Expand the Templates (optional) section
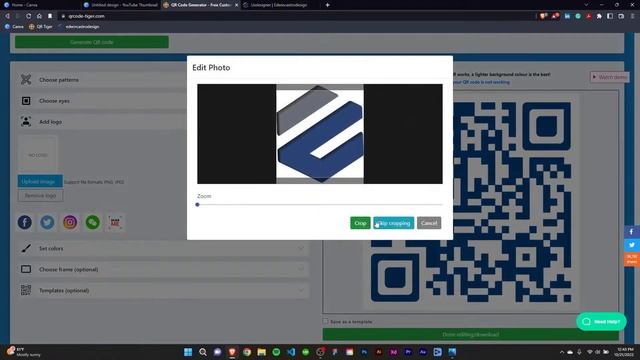The image size is (640, 360). click(163, 290)
